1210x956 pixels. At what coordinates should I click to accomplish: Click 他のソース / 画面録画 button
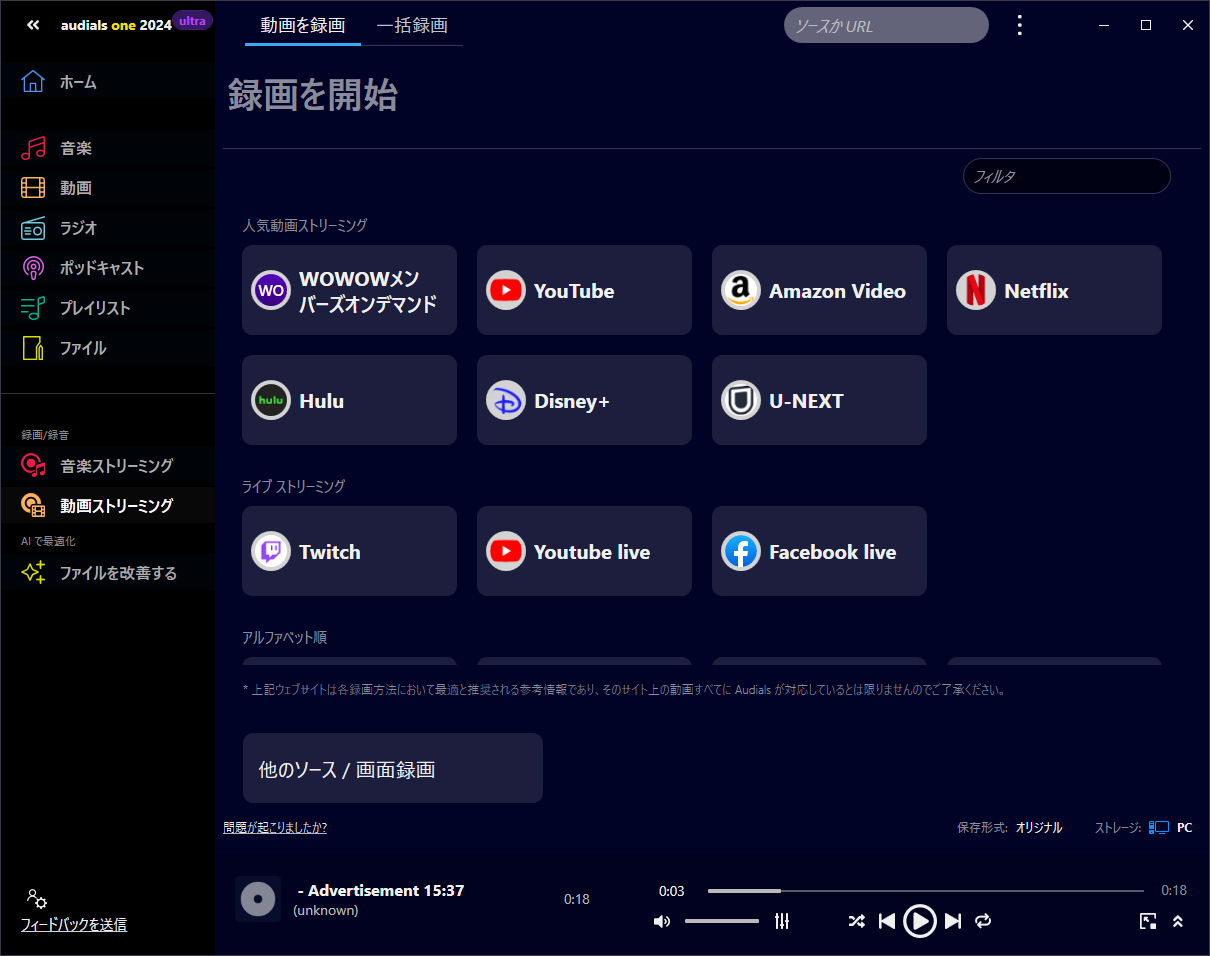(x=393, y=768)
